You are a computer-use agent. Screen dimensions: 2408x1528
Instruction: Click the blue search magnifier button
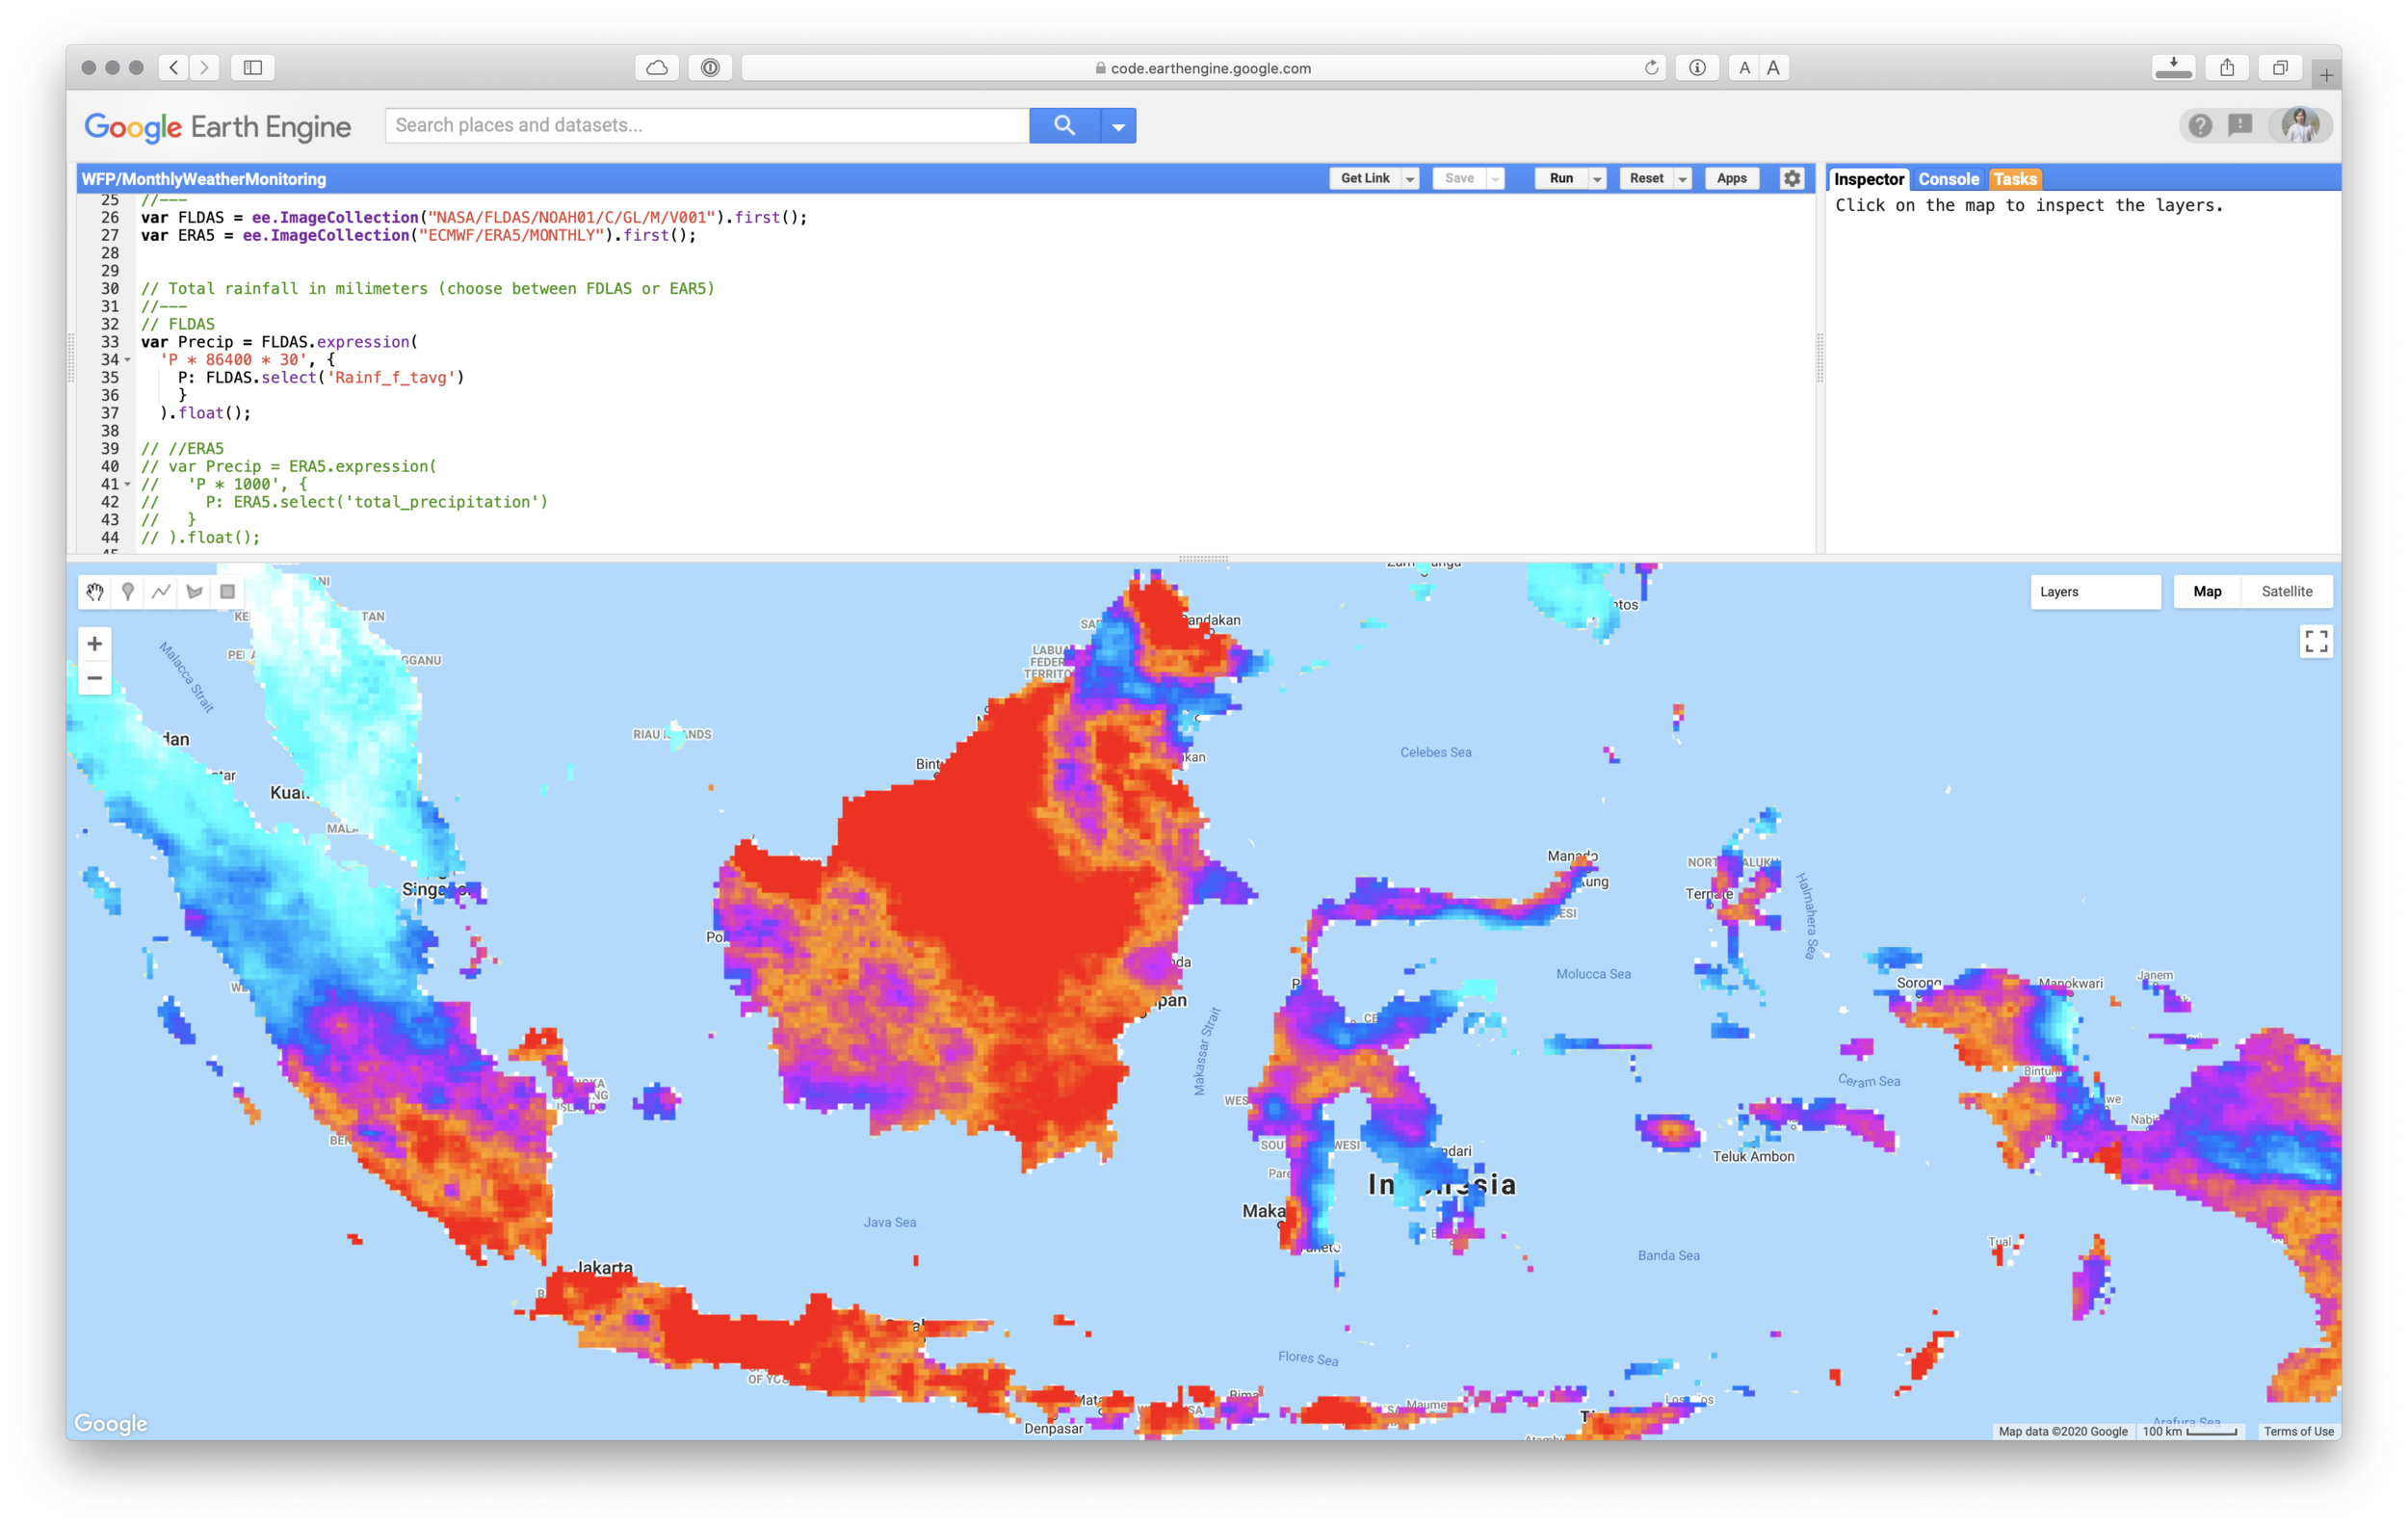(1064, 126)
